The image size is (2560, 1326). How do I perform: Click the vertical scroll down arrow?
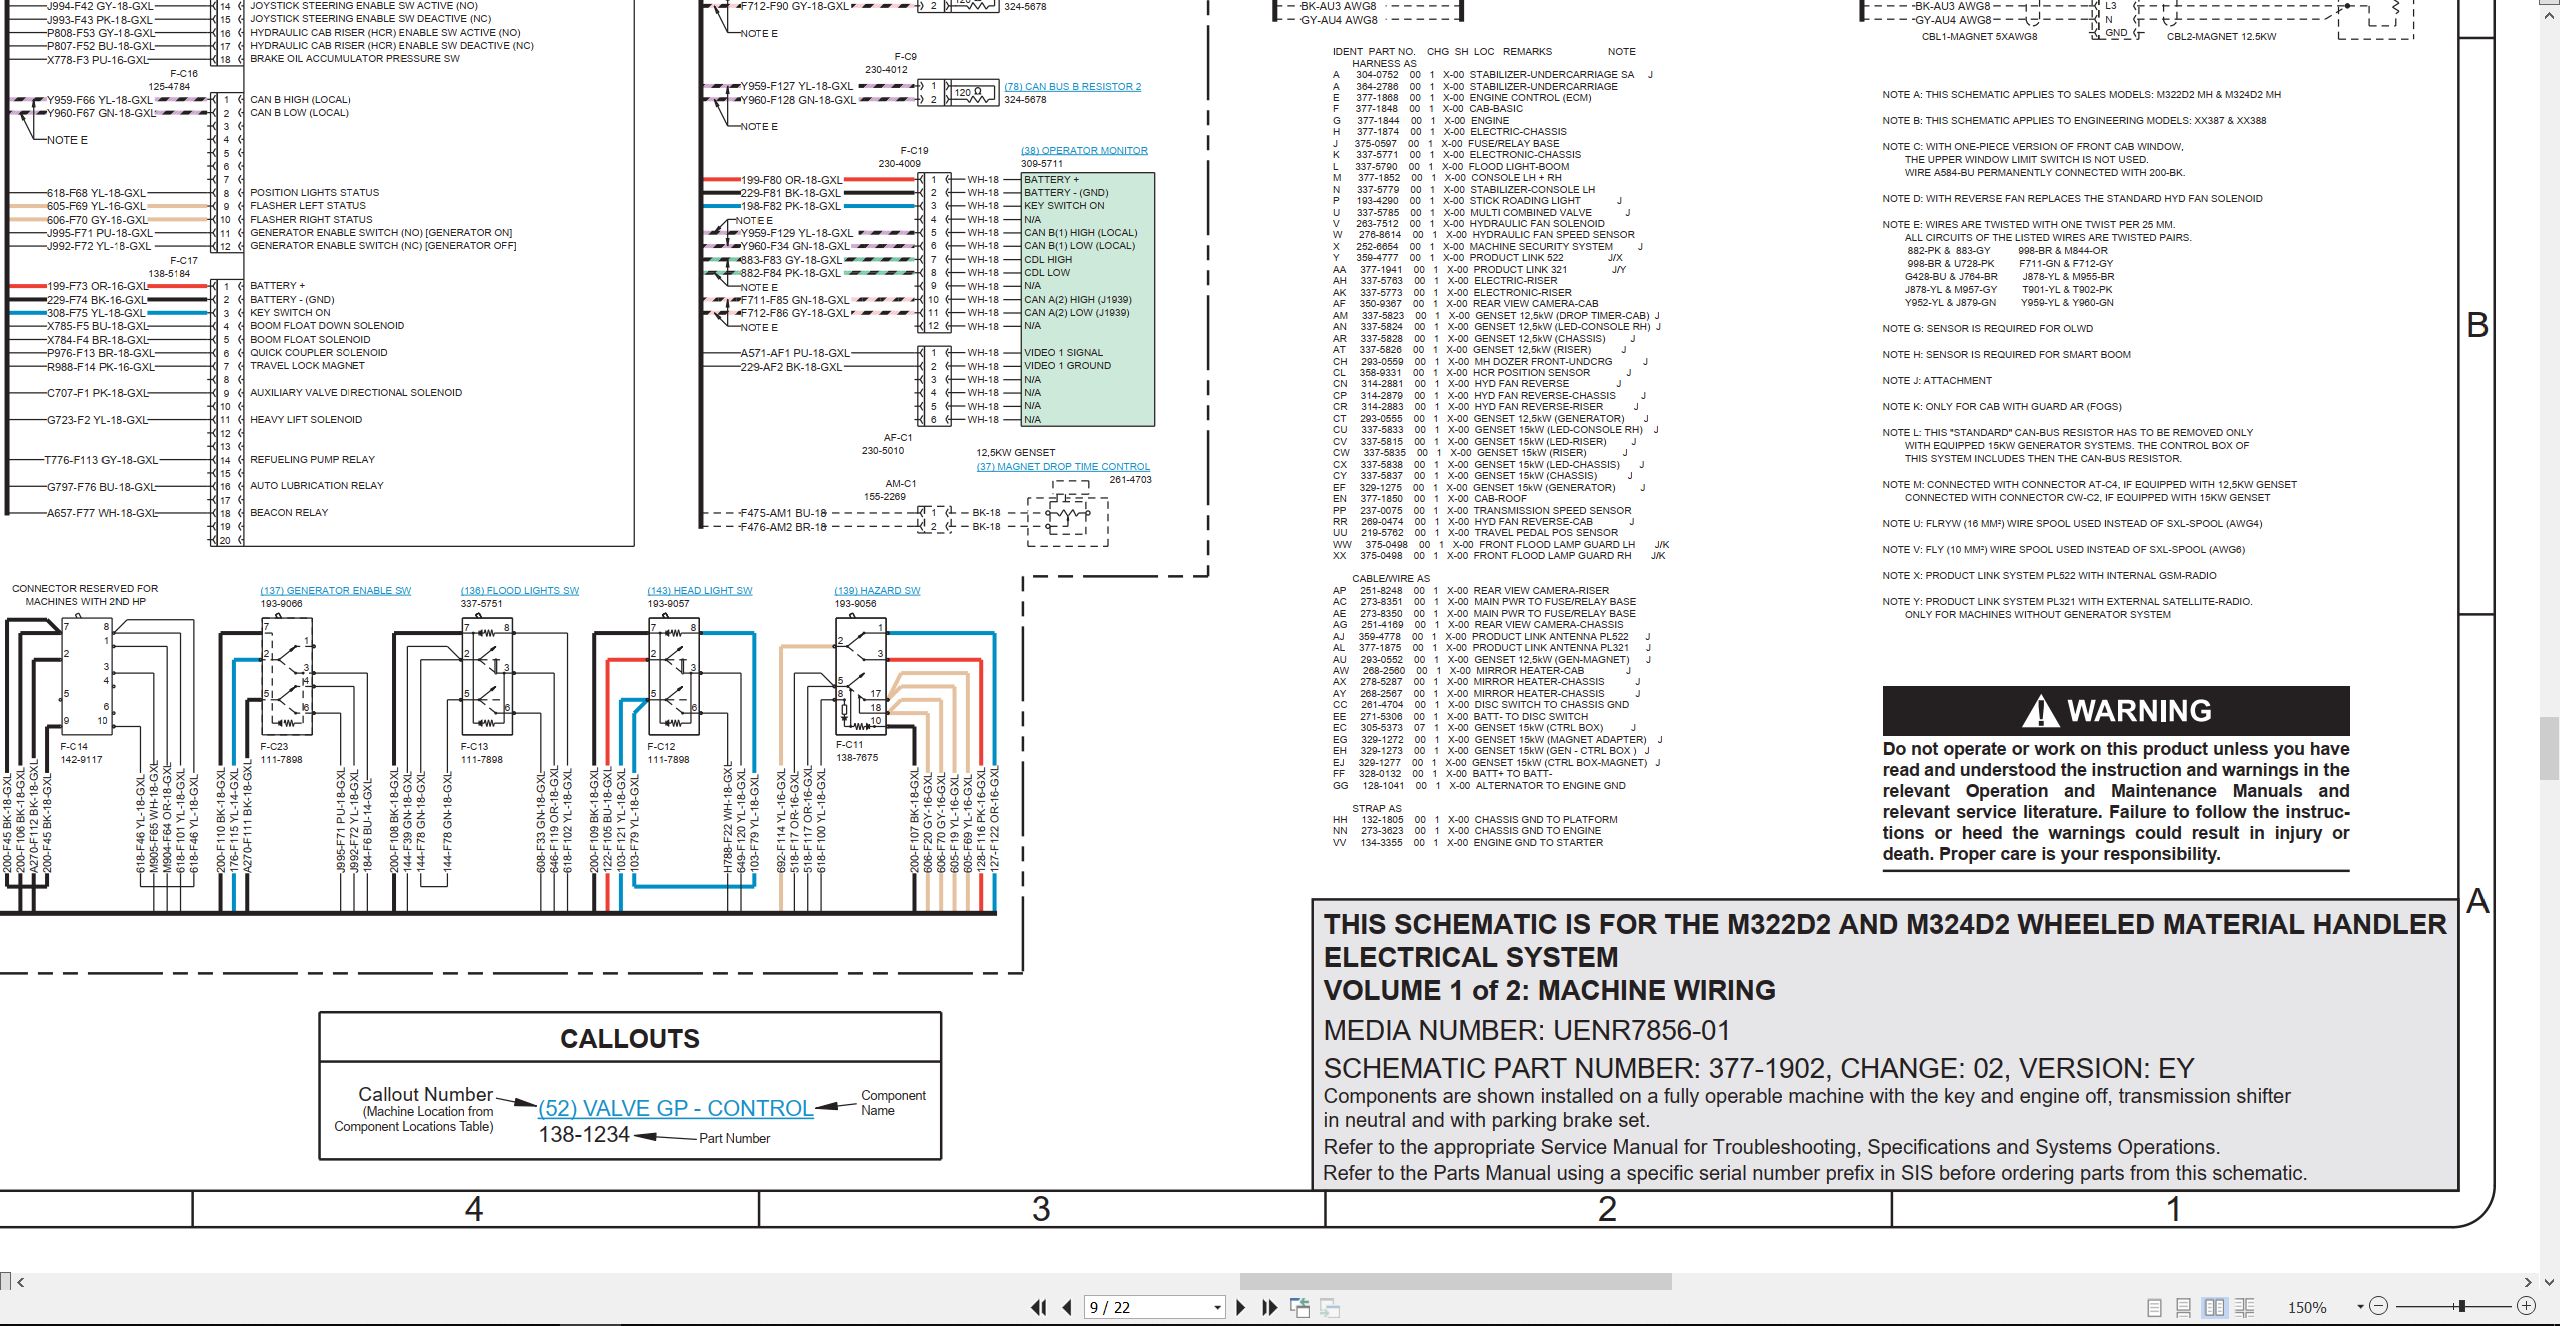tap(2550, 1282)
